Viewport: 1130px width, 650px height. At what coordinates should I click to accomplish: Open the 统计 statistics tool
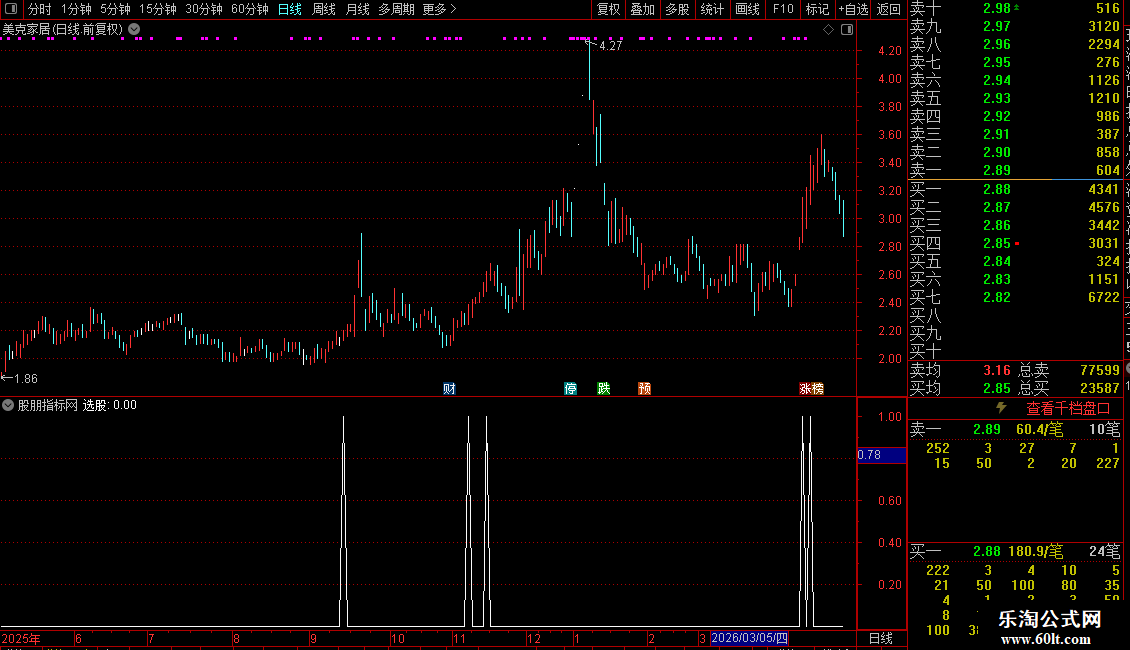(712, 9)
